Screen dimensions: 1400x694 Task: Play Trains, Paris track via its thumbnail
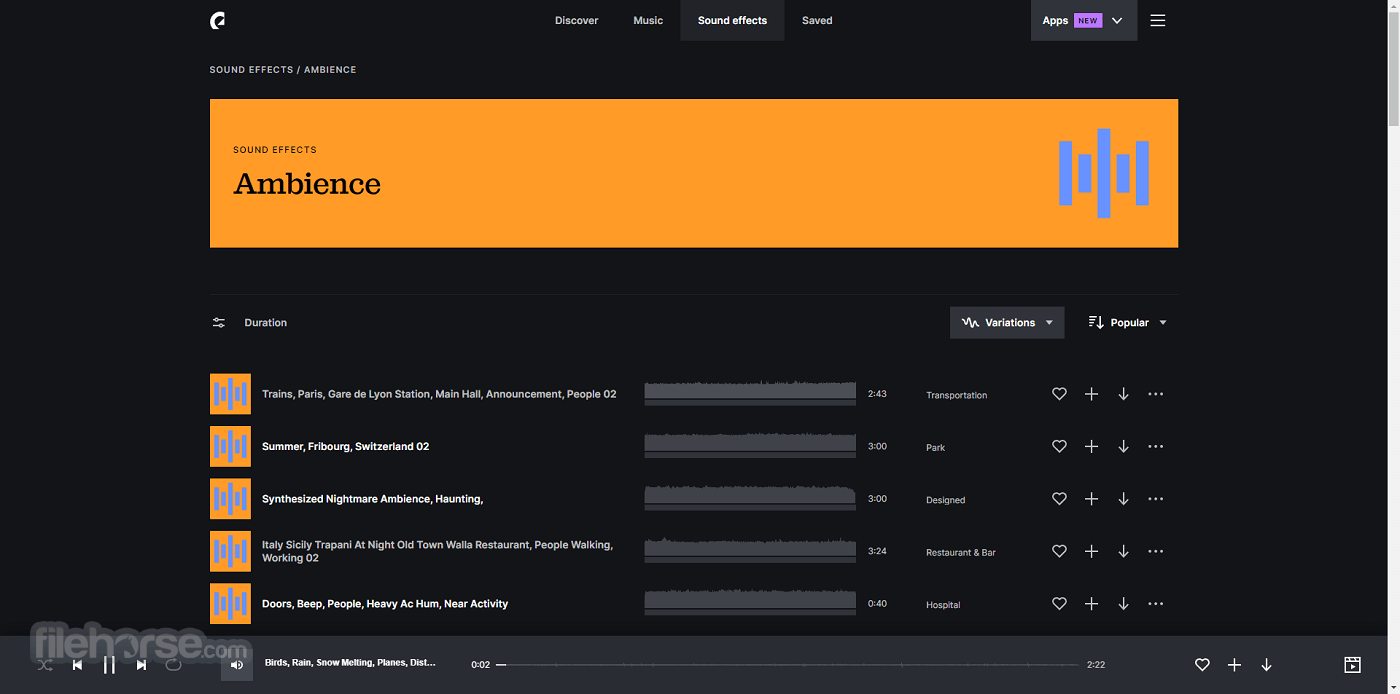(x=230, y=394)
